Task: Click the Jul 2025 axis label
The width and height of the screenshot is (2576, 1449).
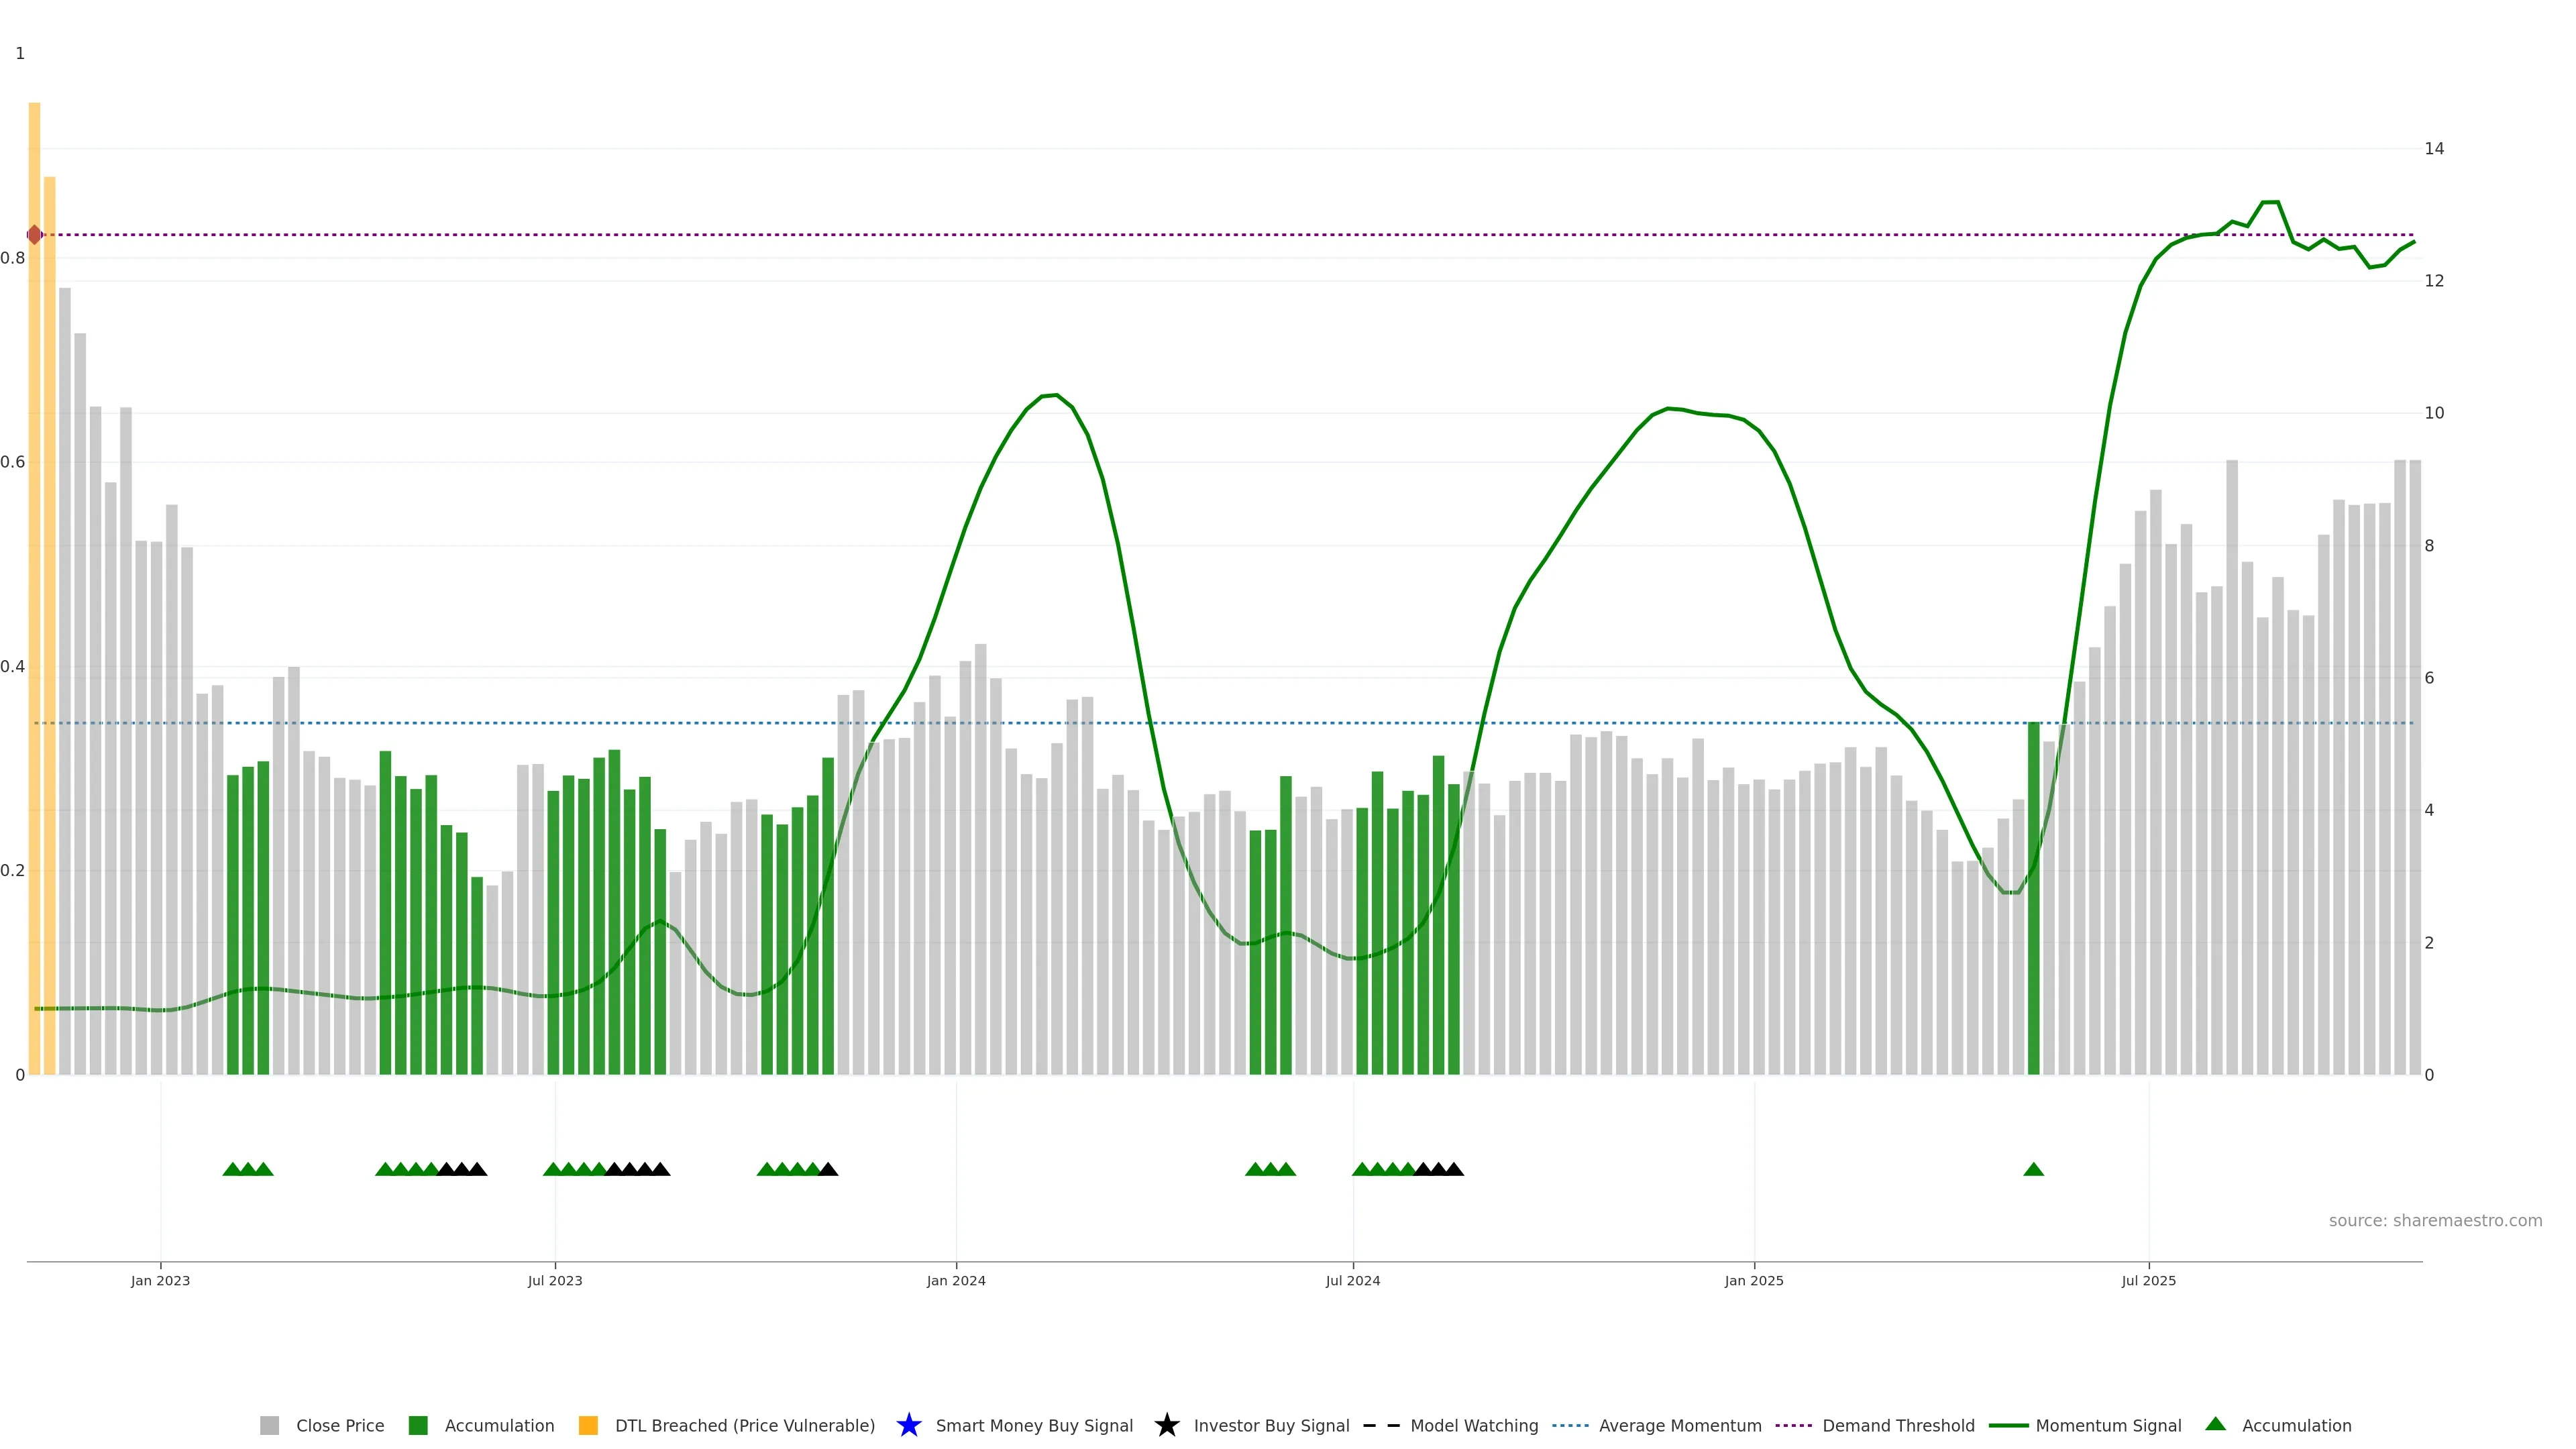Action: coord(2148,1280)
